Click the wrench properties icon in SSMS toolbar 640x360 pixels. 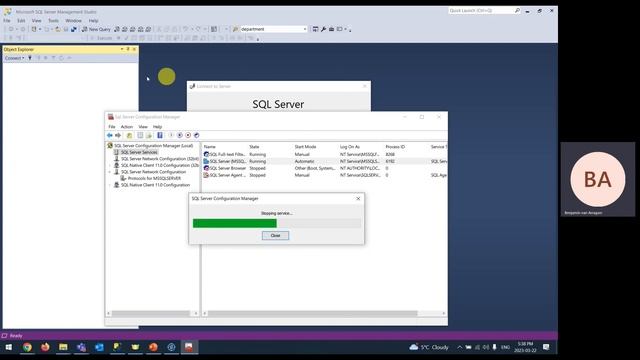[323, 29]
